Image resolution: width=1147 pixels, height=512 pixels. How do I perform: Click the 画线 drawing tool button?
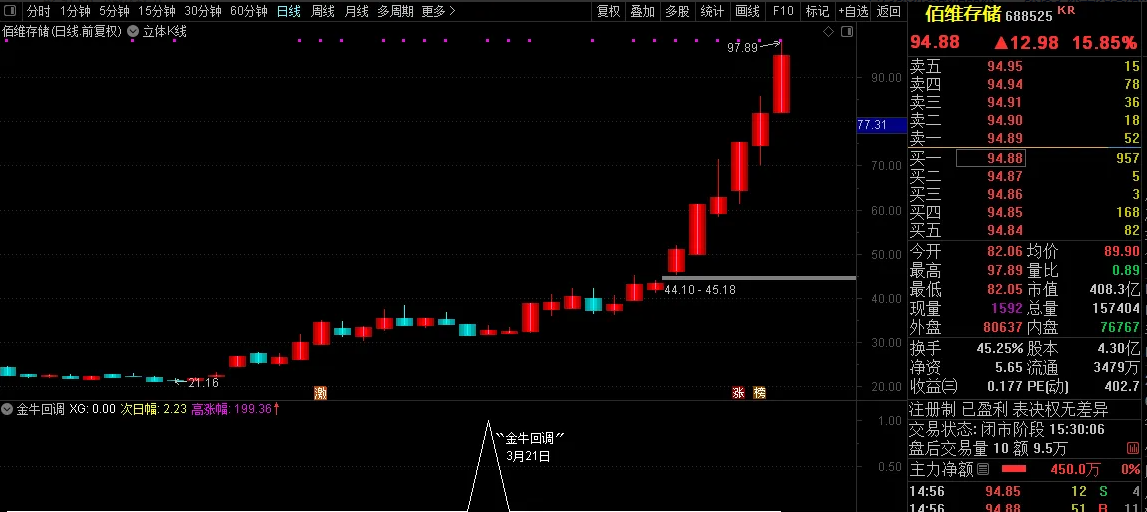(x=747, y=11)
